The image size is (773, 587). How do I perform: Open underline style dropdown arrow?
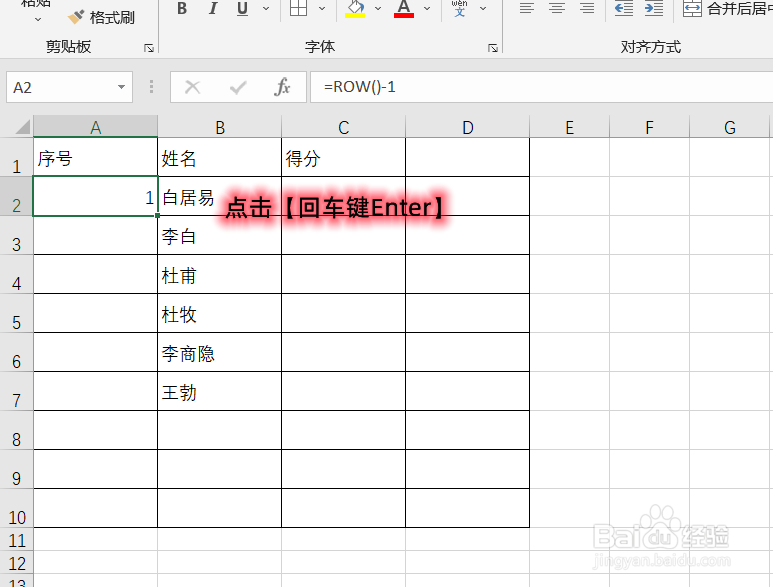266,8
